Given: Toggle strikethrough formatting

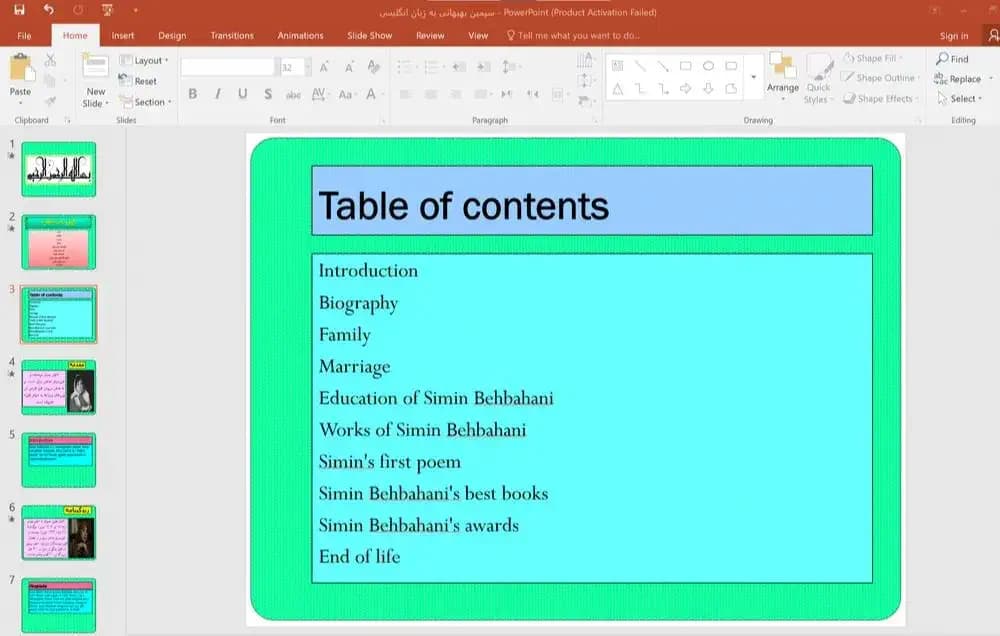Looking at the screenshot, I should pos(293,95).
